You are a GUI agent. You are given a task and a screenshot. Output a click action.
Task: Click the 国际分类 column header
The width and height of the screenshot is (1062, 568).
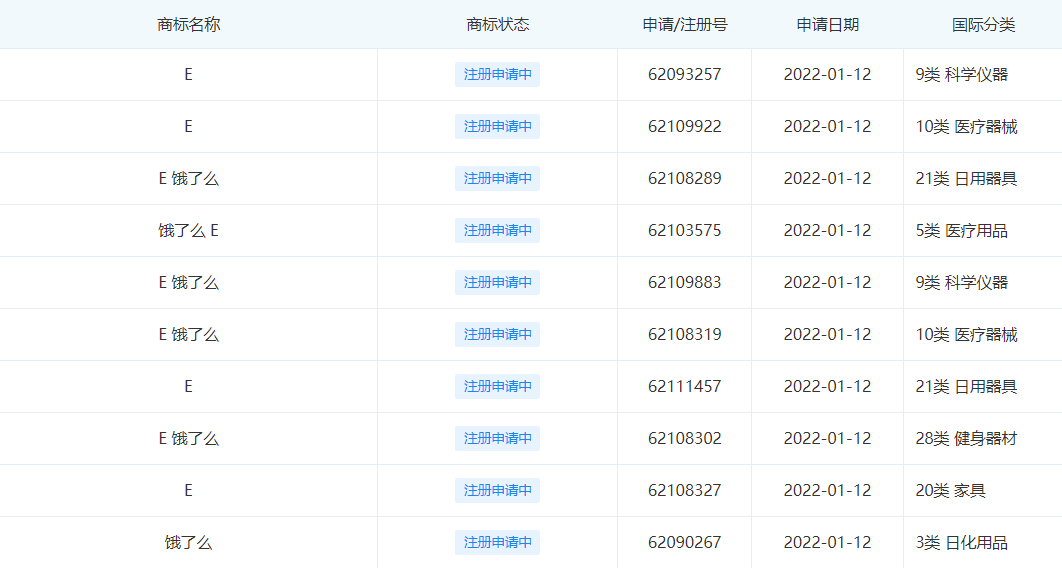click(x=983, y=25)
